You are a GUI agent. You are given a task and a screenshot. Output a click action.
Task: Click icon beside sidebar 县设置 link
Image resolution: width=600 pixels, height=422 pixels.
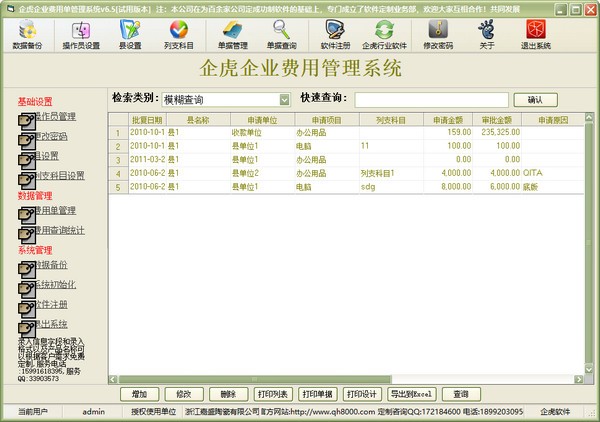27,161
